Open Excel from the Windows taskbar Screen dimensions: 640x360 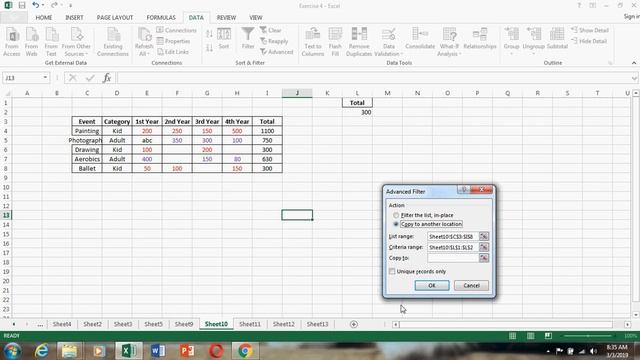click(129, 351)
